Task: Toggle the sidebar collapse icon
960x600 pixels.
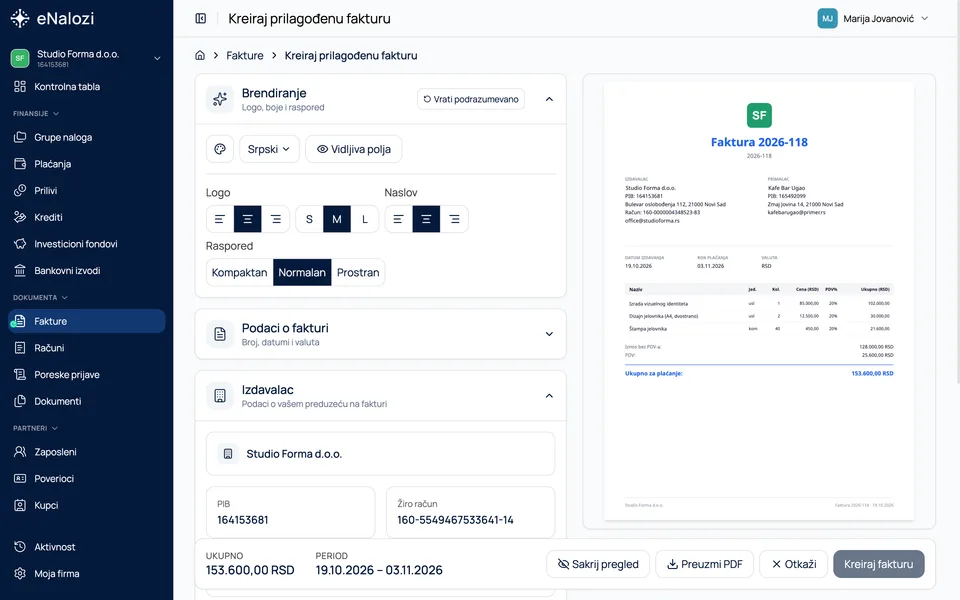Action: 201,18
